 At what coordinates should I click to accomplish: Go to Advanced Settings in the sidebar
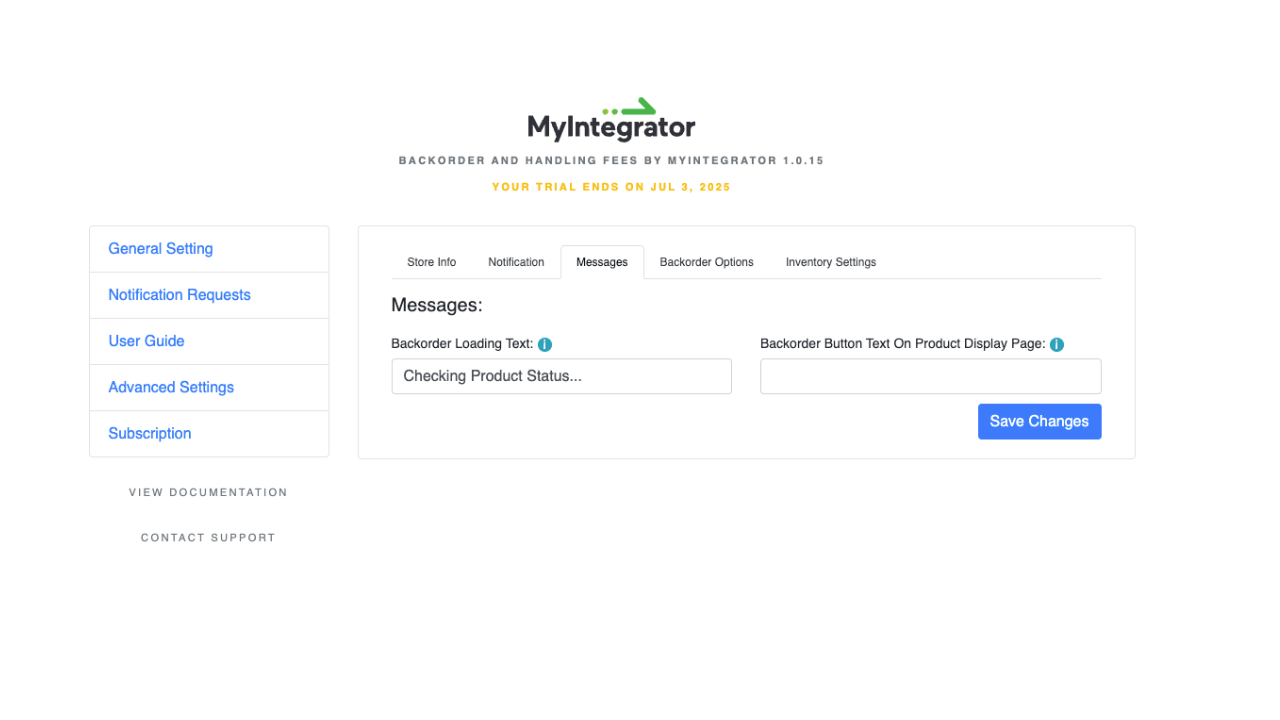[209, 387]
